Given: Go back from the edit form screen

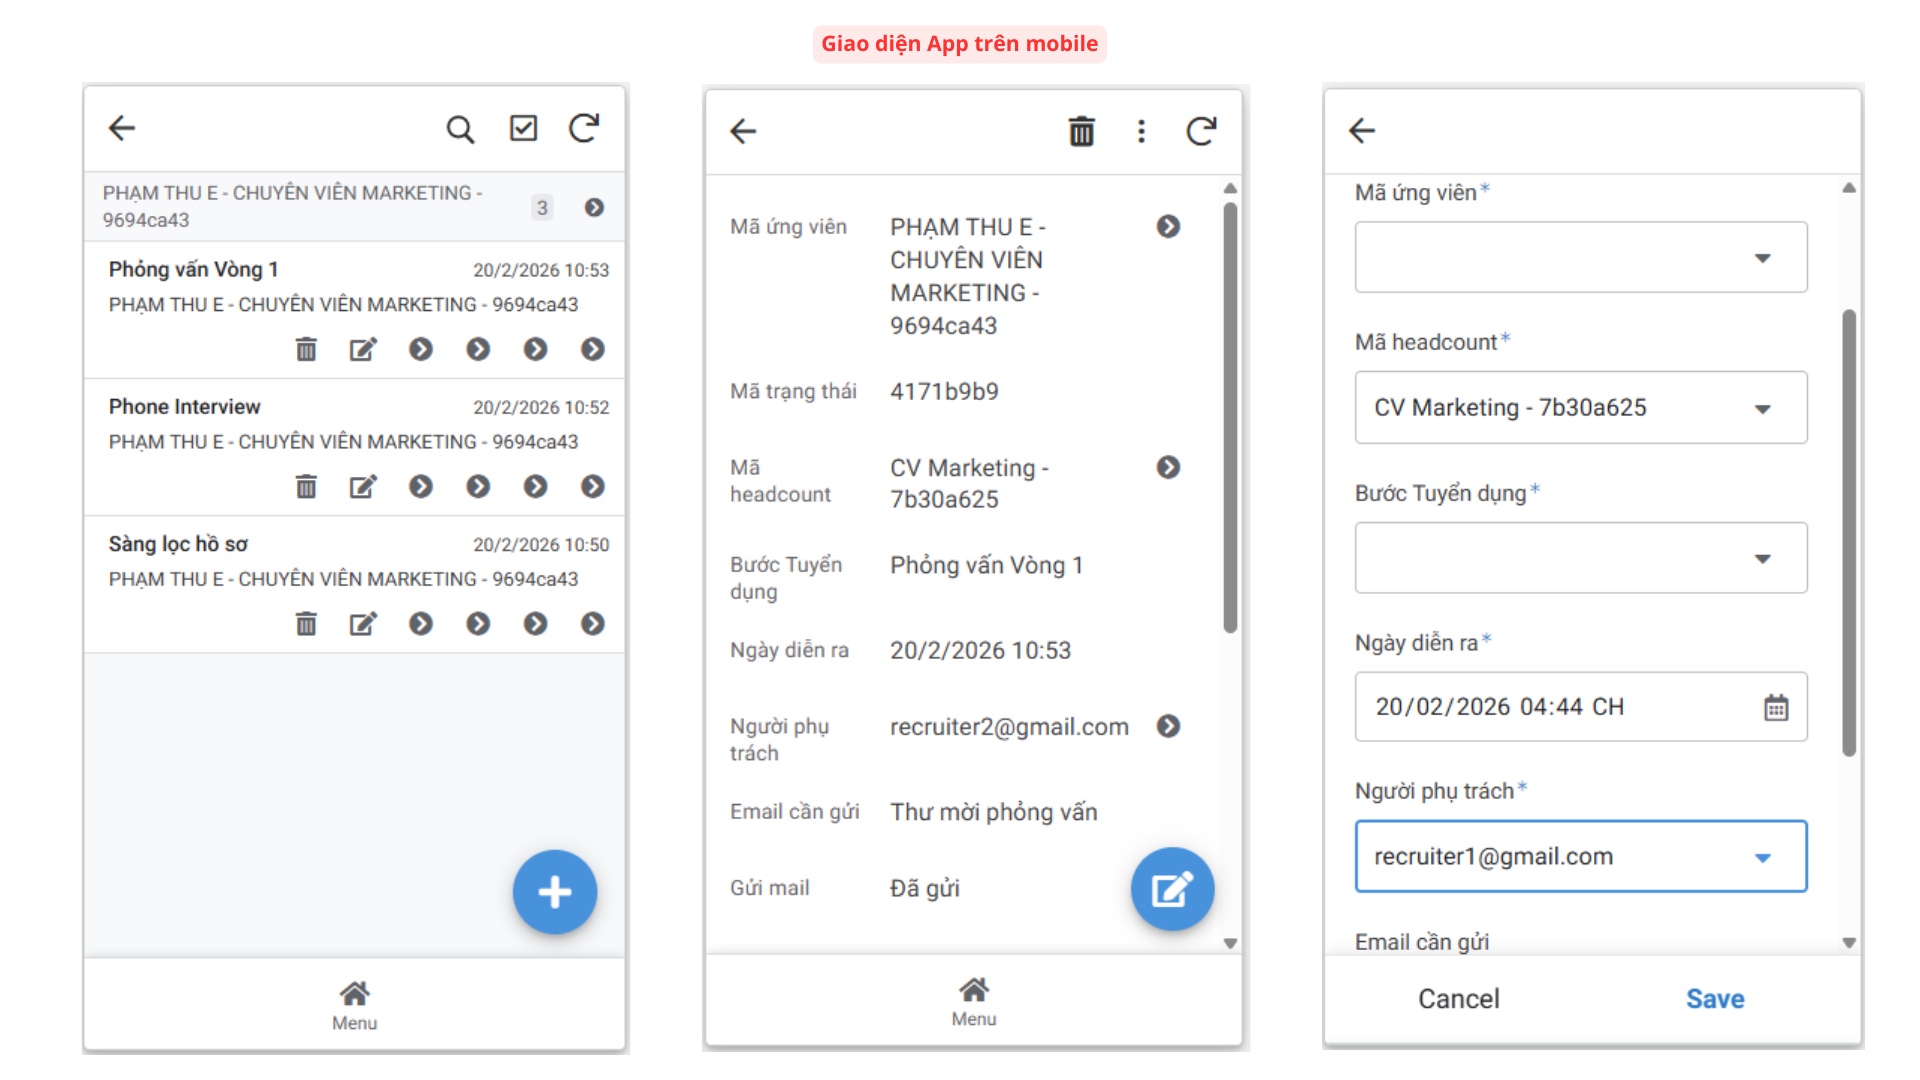Looking at the screenshot, I should pyautogui.click(x=1362, y=131).
